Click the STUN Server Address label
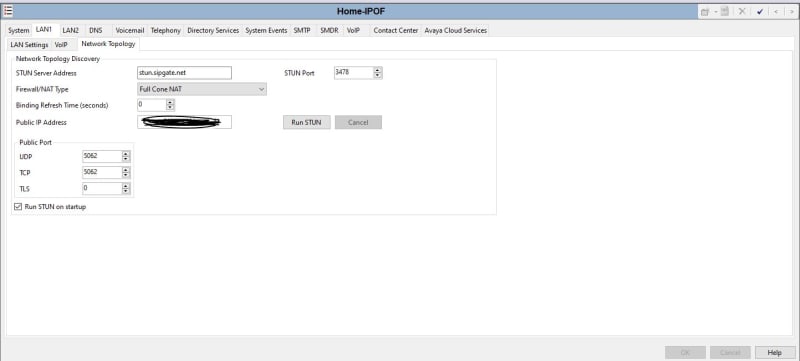Screen dimensions: 800x361 46,73
